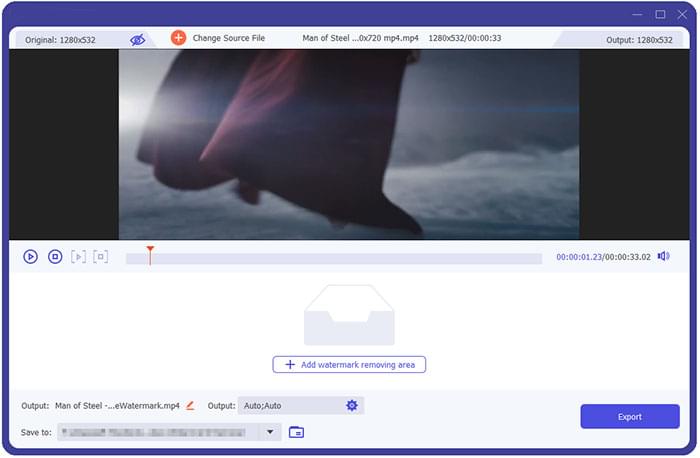Click the 00:00:01.23 current time display
This screenshot has height=458, width=700.
point(579,258)
